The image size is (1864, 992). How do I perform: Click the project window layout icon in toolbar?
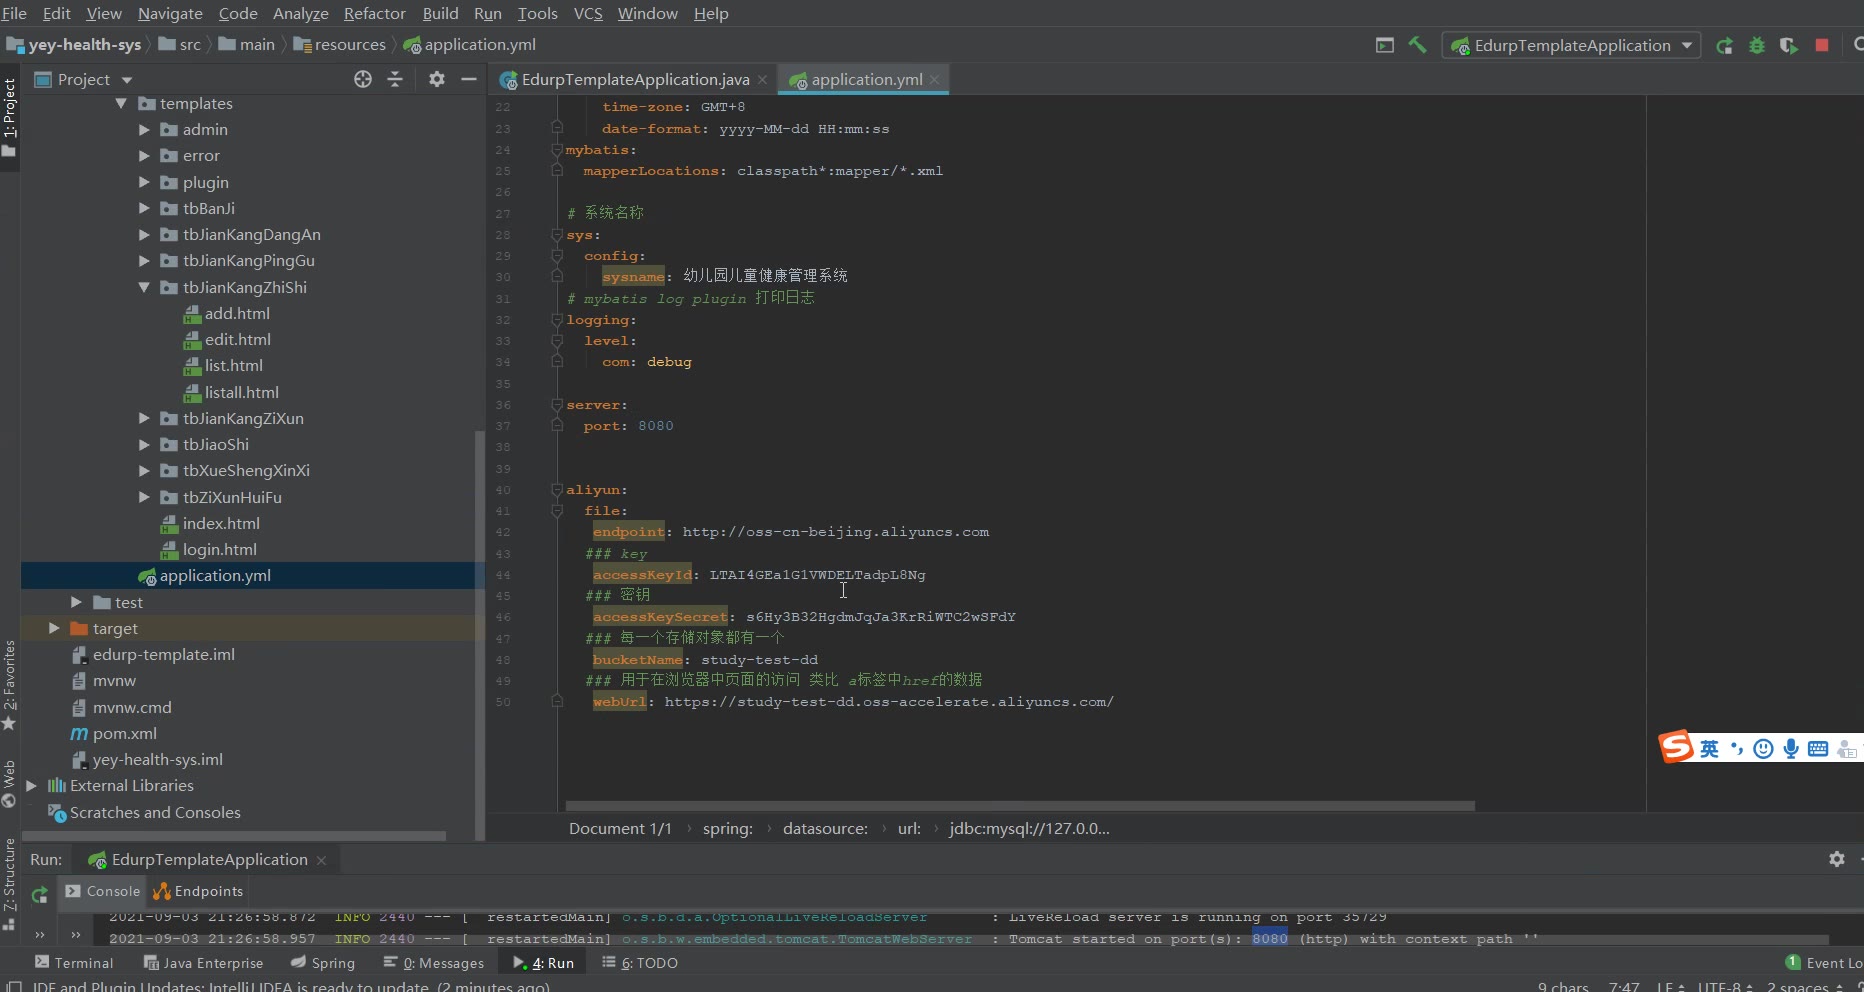(1385, 45)
